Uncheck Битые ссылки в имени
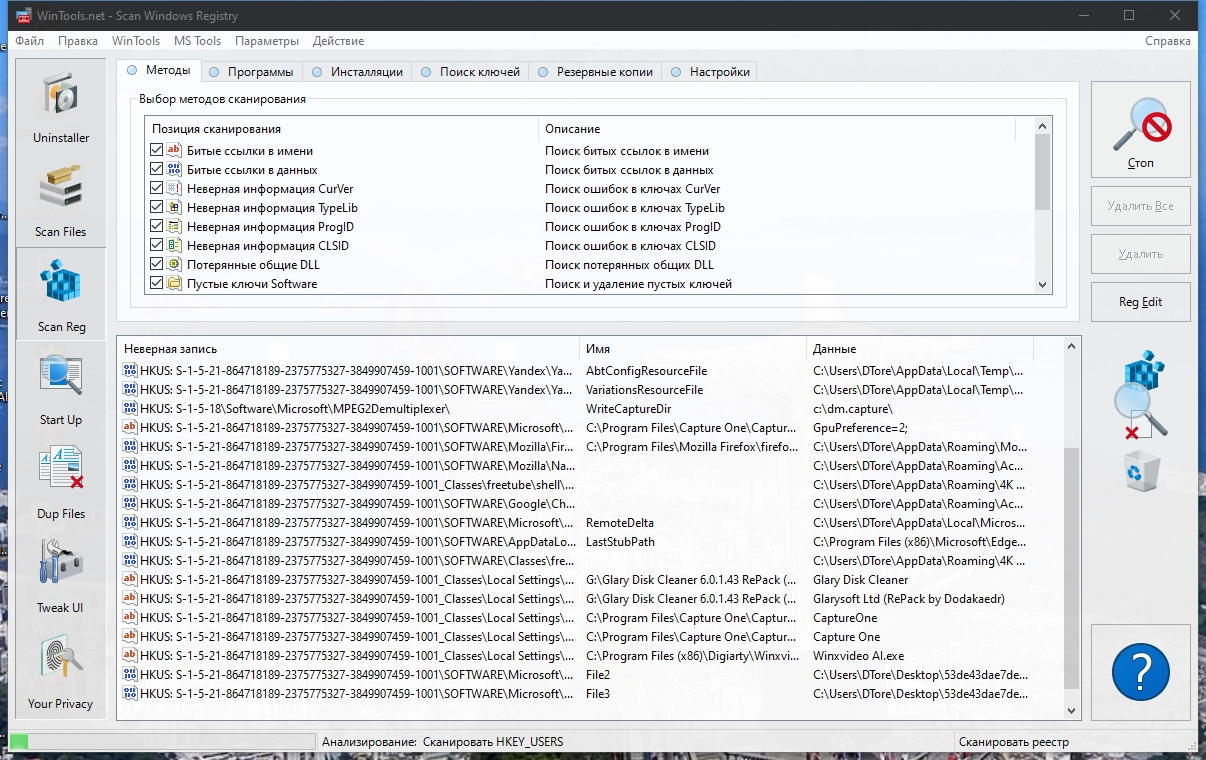The image size is (1206, 760). tap(156, 151)
